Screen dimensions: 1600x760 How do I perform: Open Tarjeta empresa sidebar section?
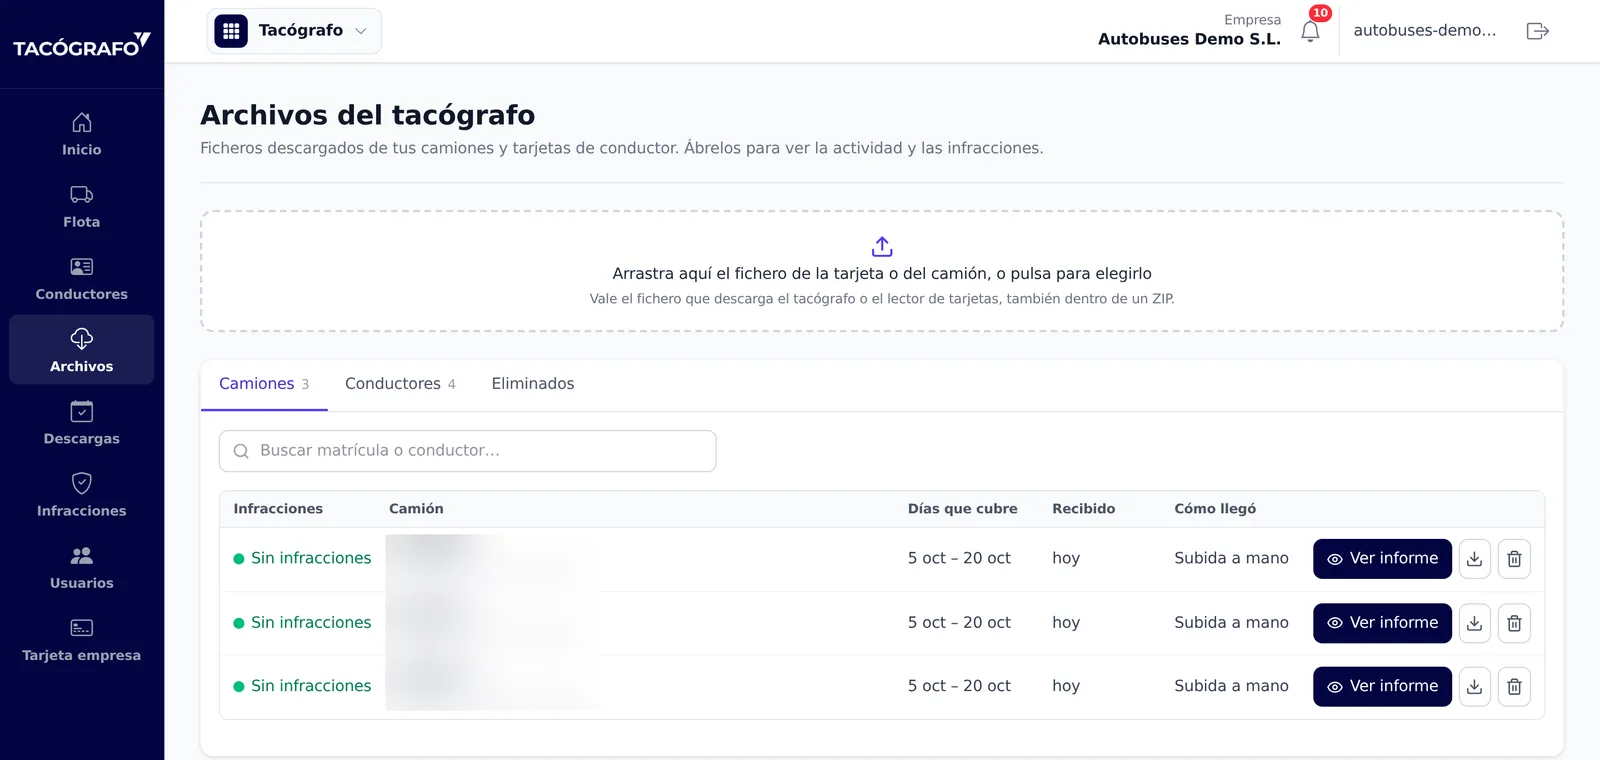click(x=82, y=640)
